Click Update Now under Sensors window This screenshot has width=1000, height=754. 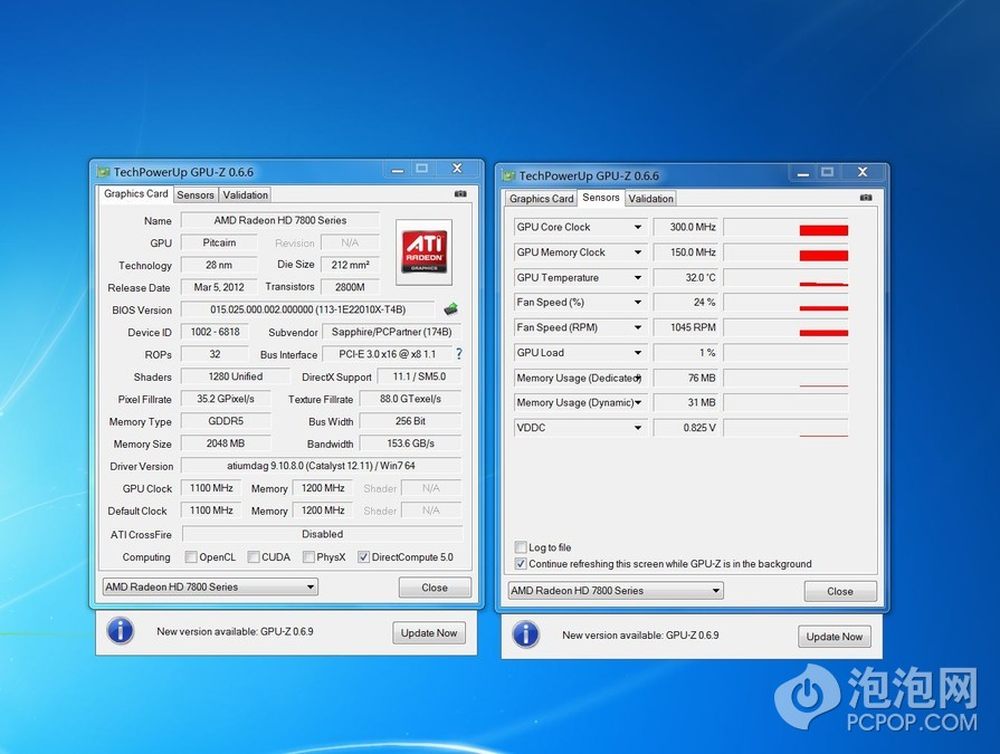tap(834, 637)
